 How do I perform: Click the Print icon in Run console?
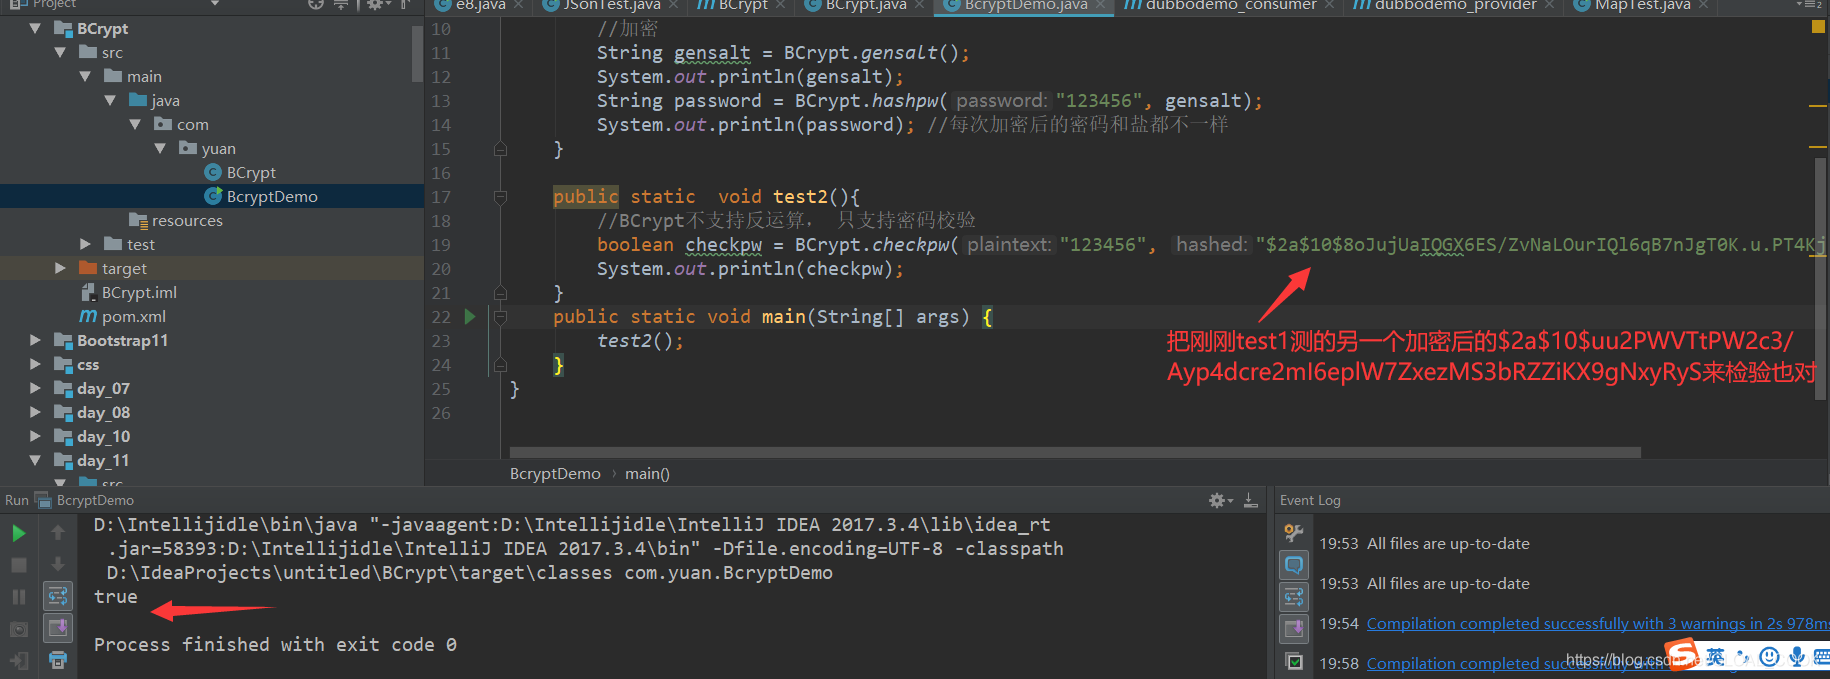coord(58,660)
